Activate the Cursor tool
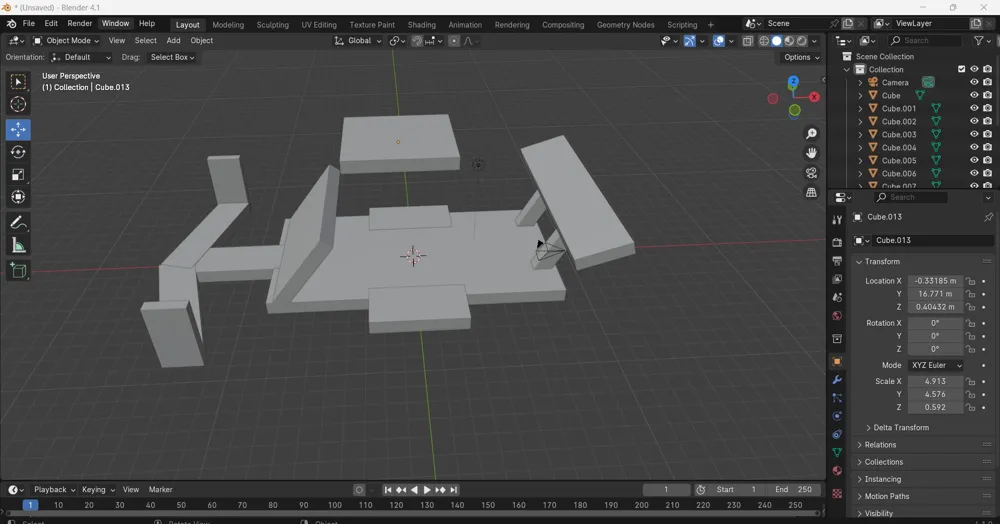Image resolution: width=1000 pixels, height=524 pixels. tap(18, 104)
